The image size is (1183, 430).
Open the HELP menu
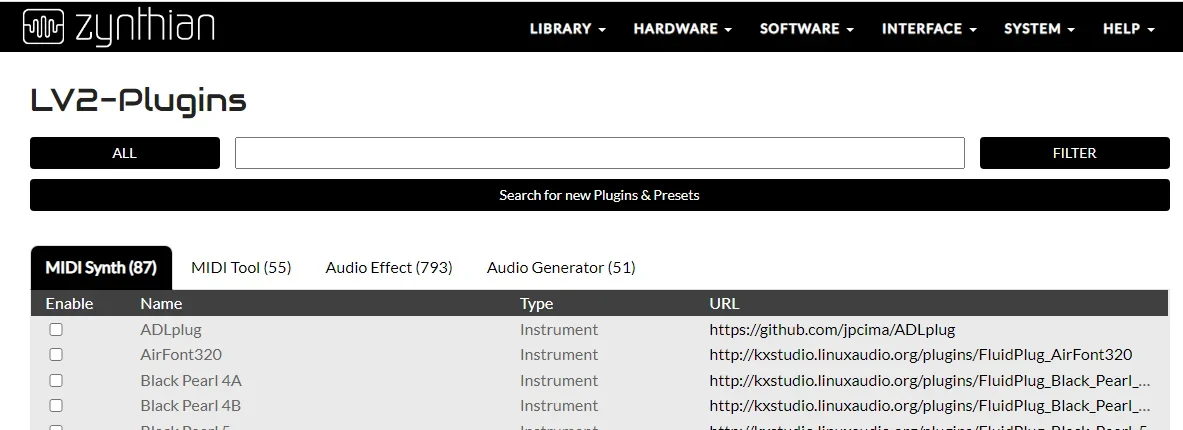coord(1128,29)
